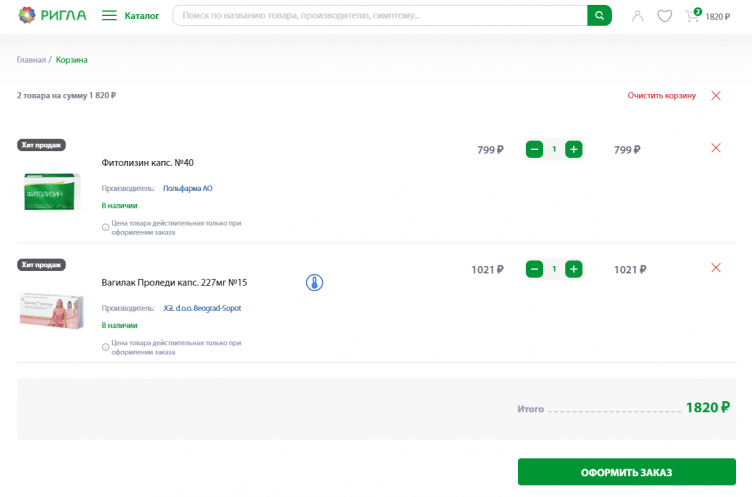Open the shopping cart icon in header
752x497 pixels.
[692, 16]
